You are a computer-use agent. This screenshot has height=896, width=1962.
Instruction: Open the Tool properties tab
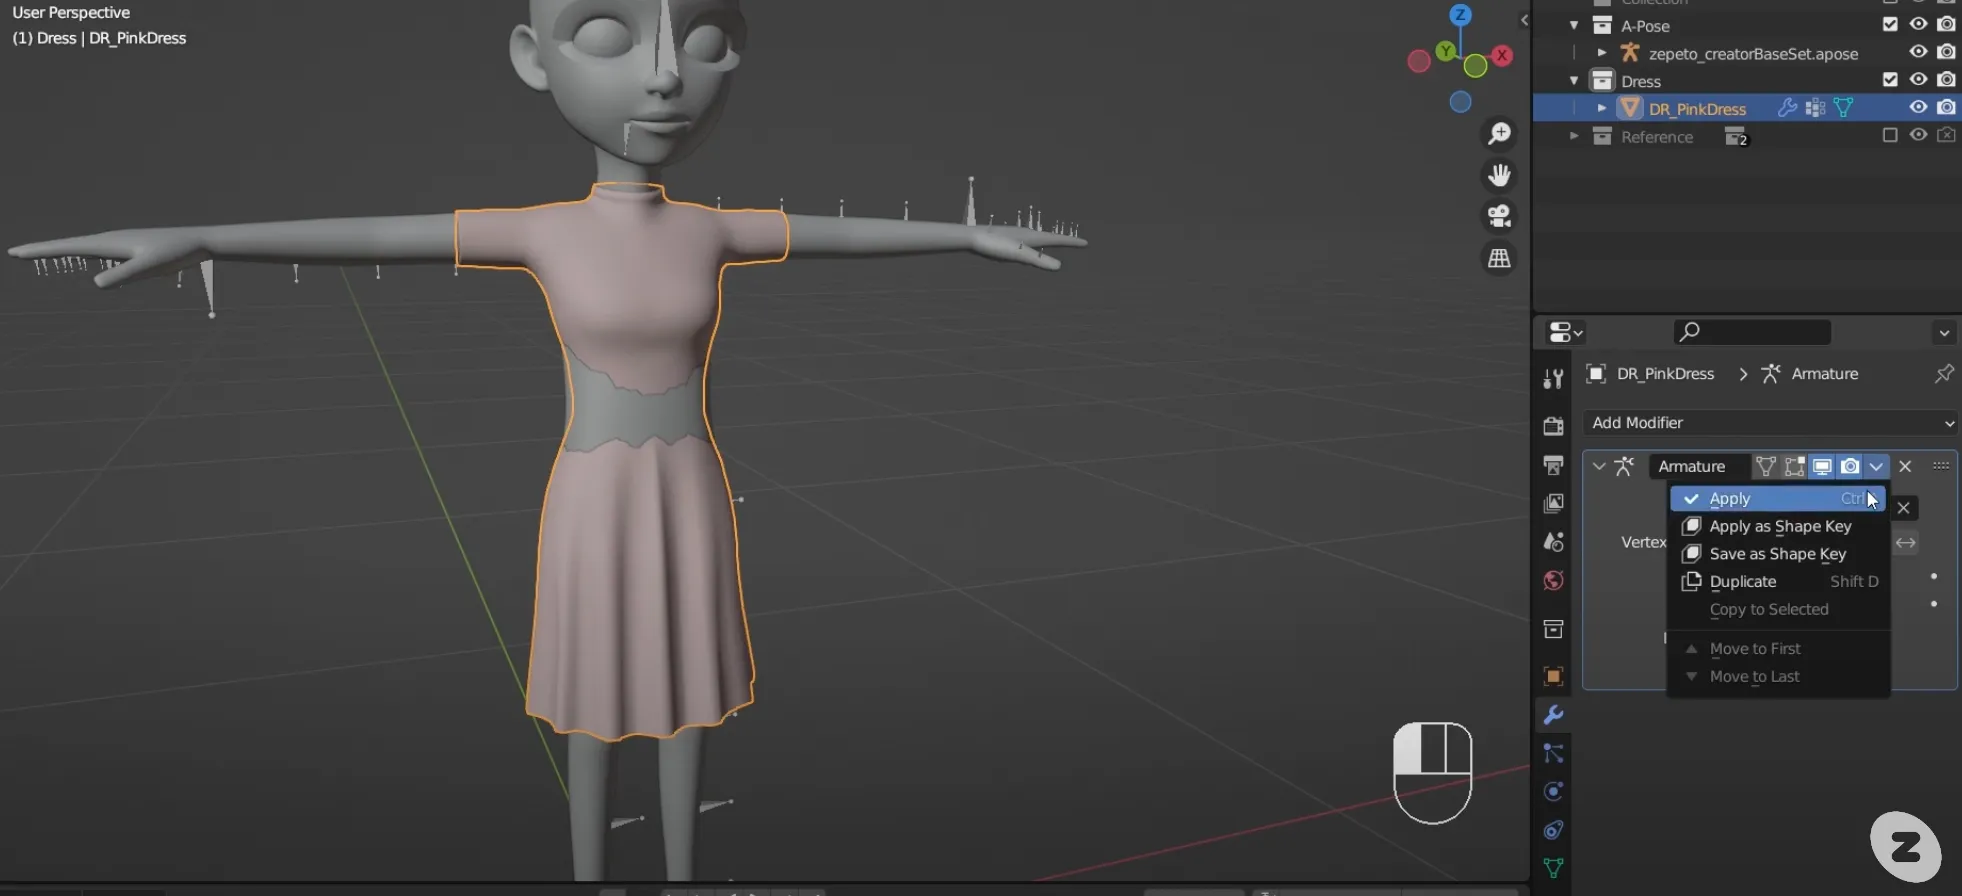1553,378
